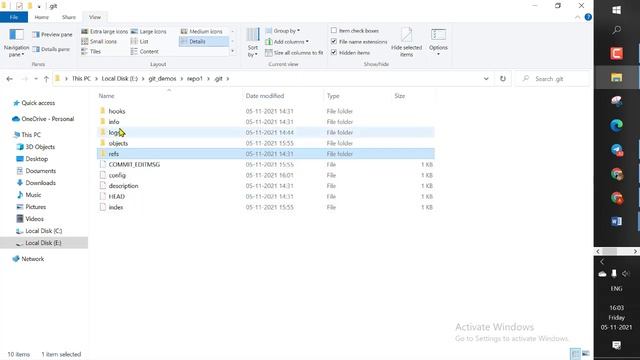
Task: Select the View tab
Action: [95, 17]
